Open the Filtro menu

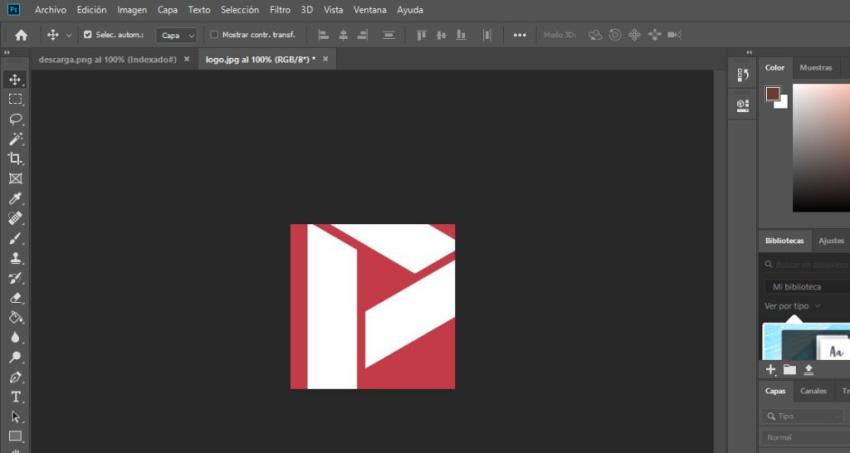click(x=280, y=10)
